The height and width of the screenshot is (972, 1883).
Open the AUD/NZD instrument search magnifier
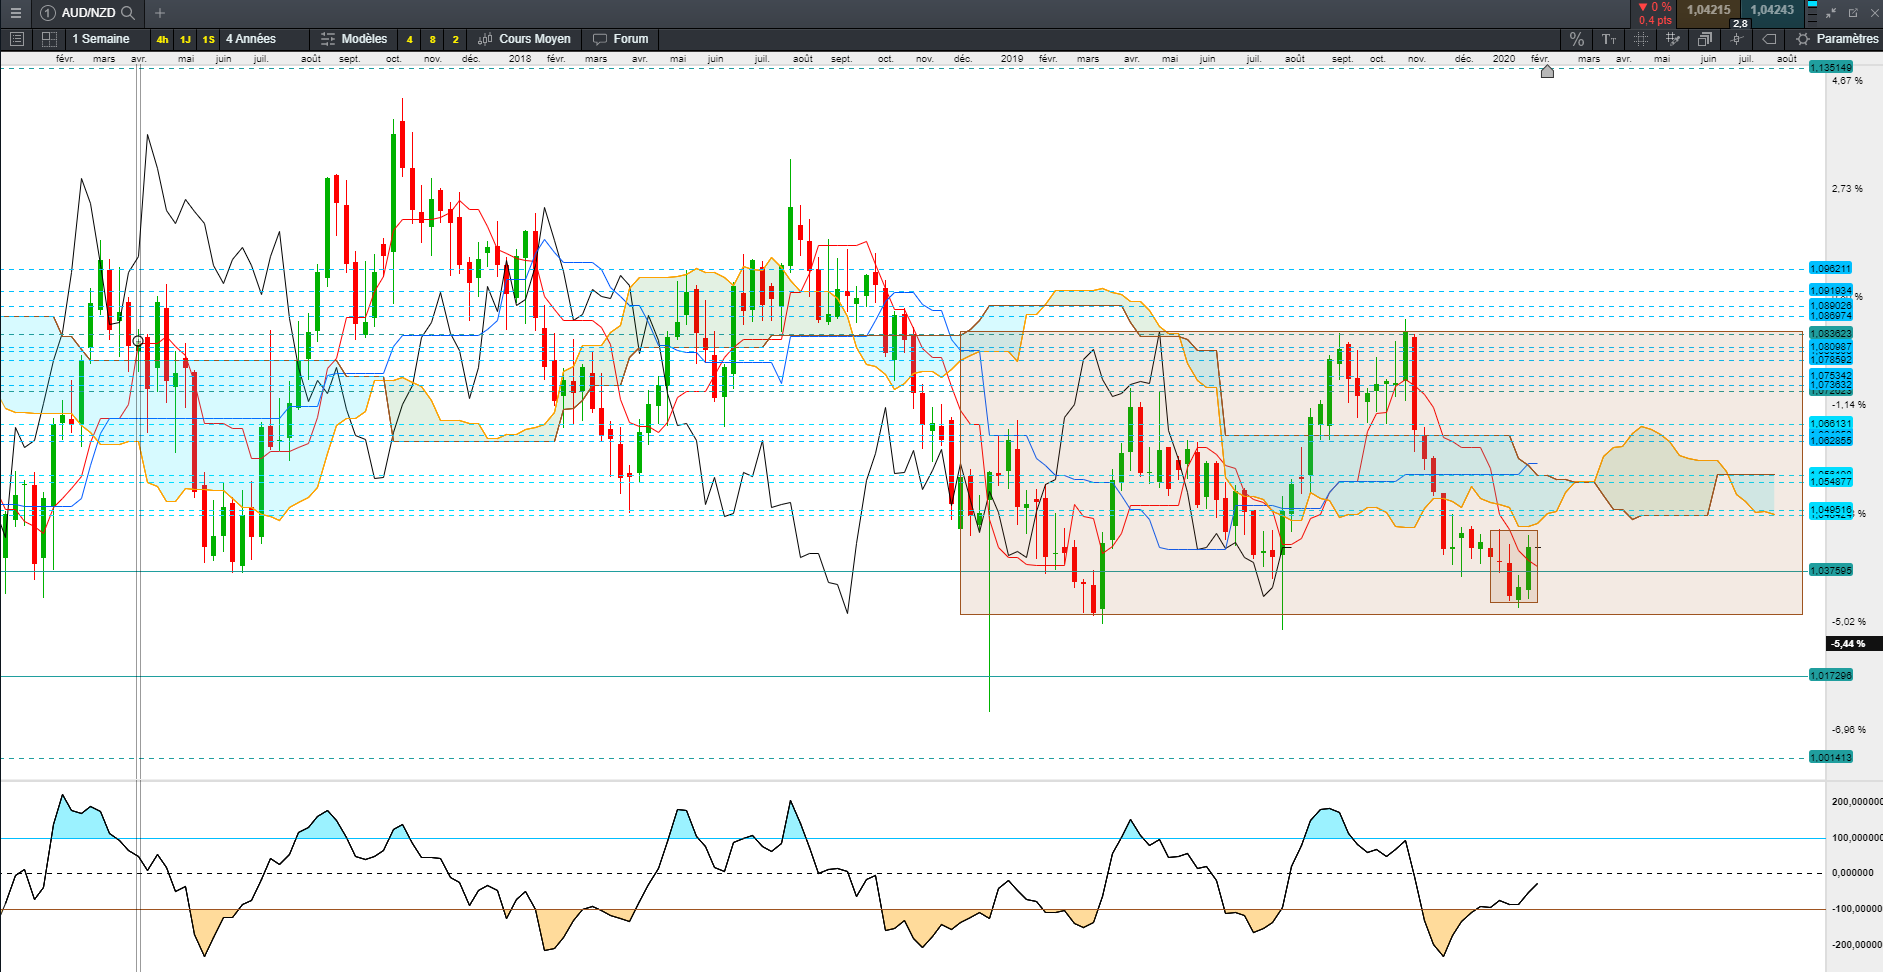(128, 13)
